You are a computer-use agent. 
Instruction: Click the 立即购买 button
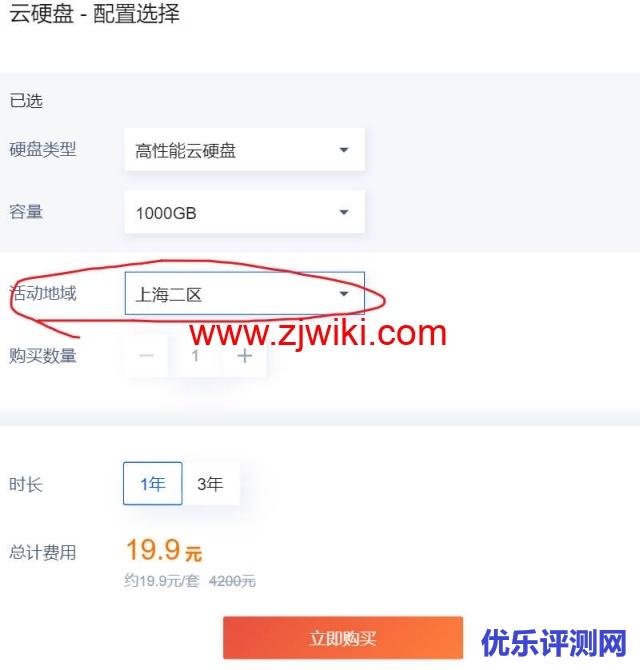(x=343, y=638)
